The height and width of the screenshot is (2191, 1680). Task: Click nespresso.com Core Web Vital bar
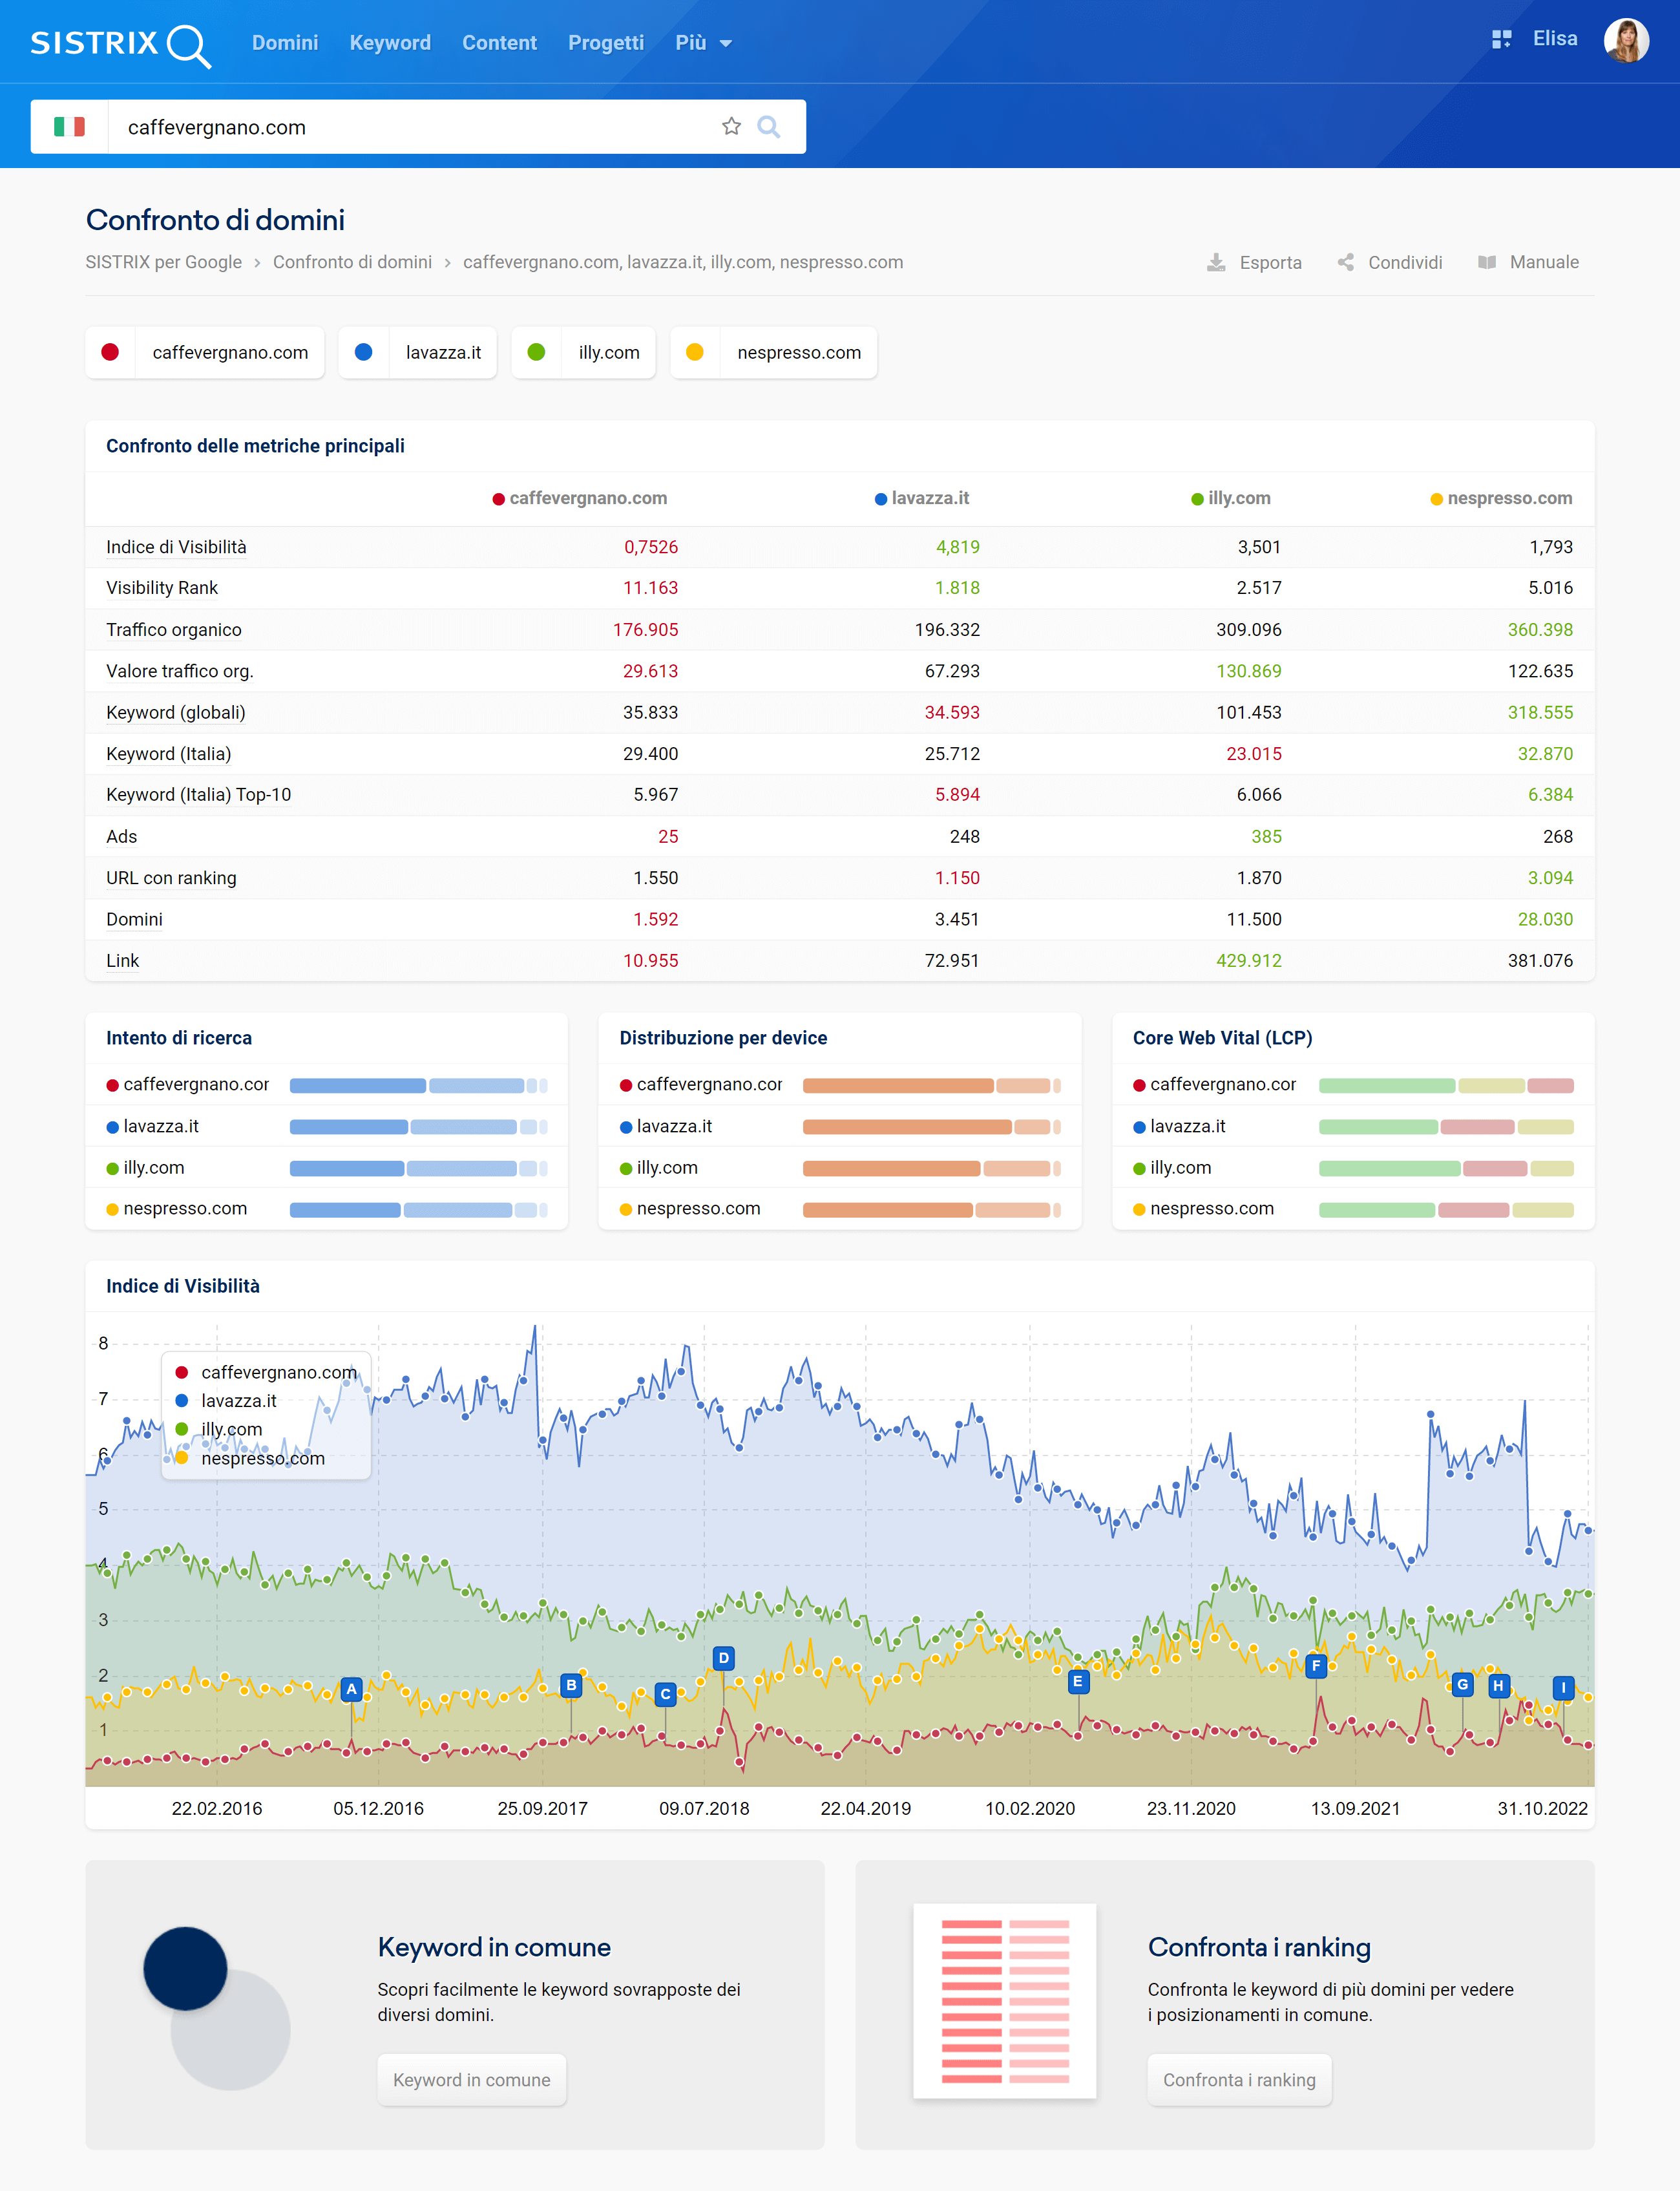[x=1446, y=1209]
